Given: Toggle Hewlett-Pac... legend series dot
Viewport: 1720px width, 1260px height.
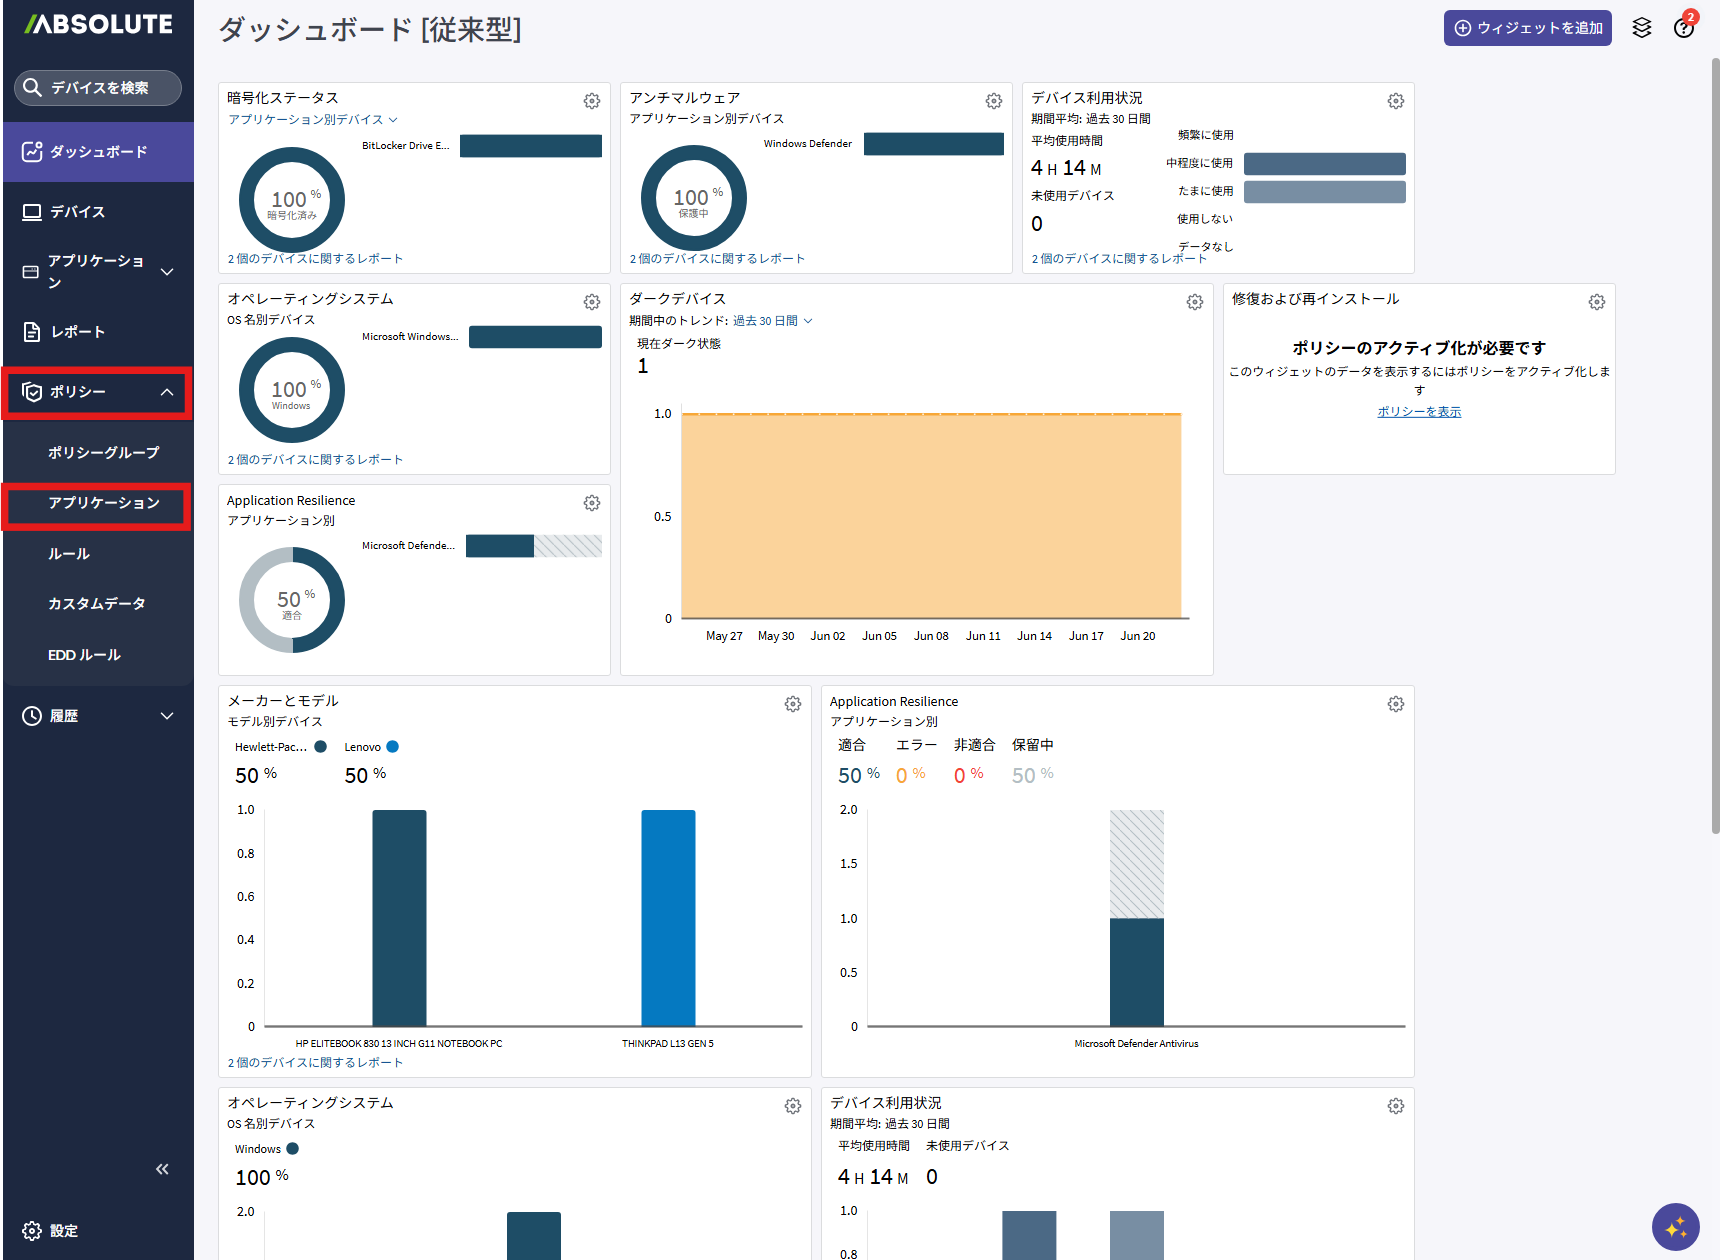Looking at the screenshot, I should 321,746.
